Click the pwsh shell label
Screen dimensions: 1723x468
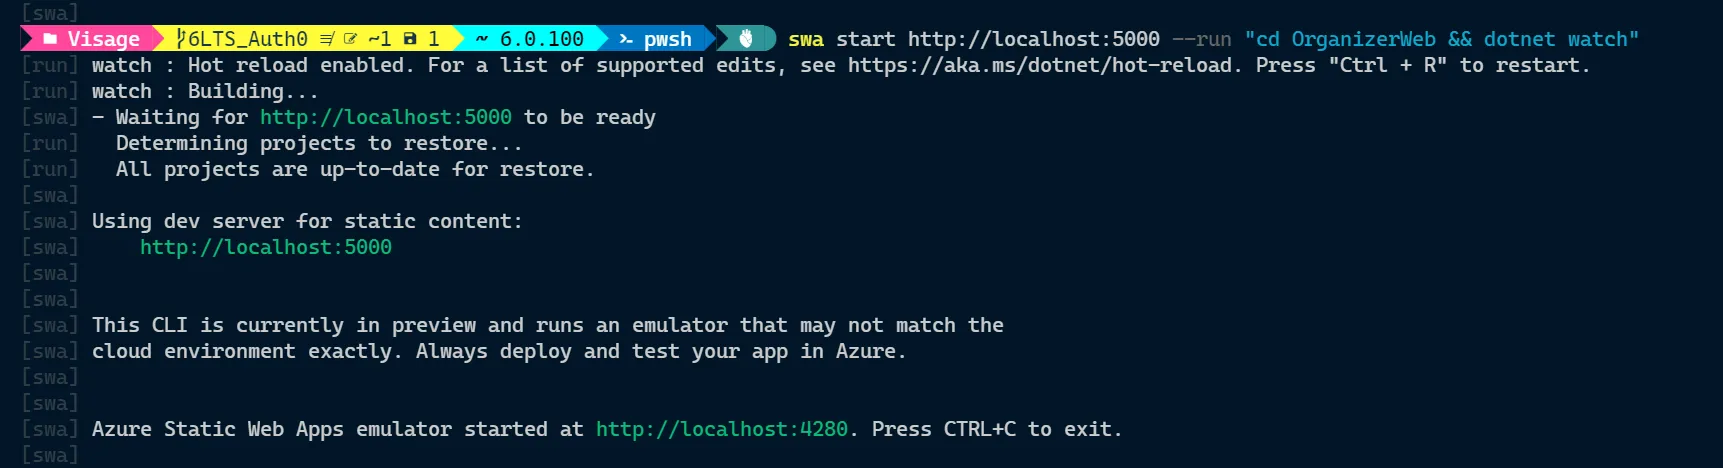pos(667,39)
